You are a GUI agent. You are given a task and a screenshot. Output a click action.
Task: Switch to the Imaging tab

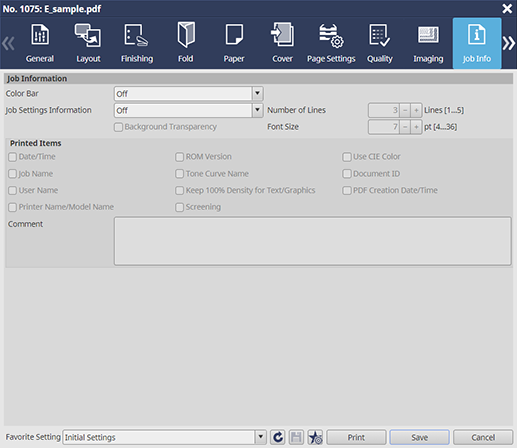428,43
